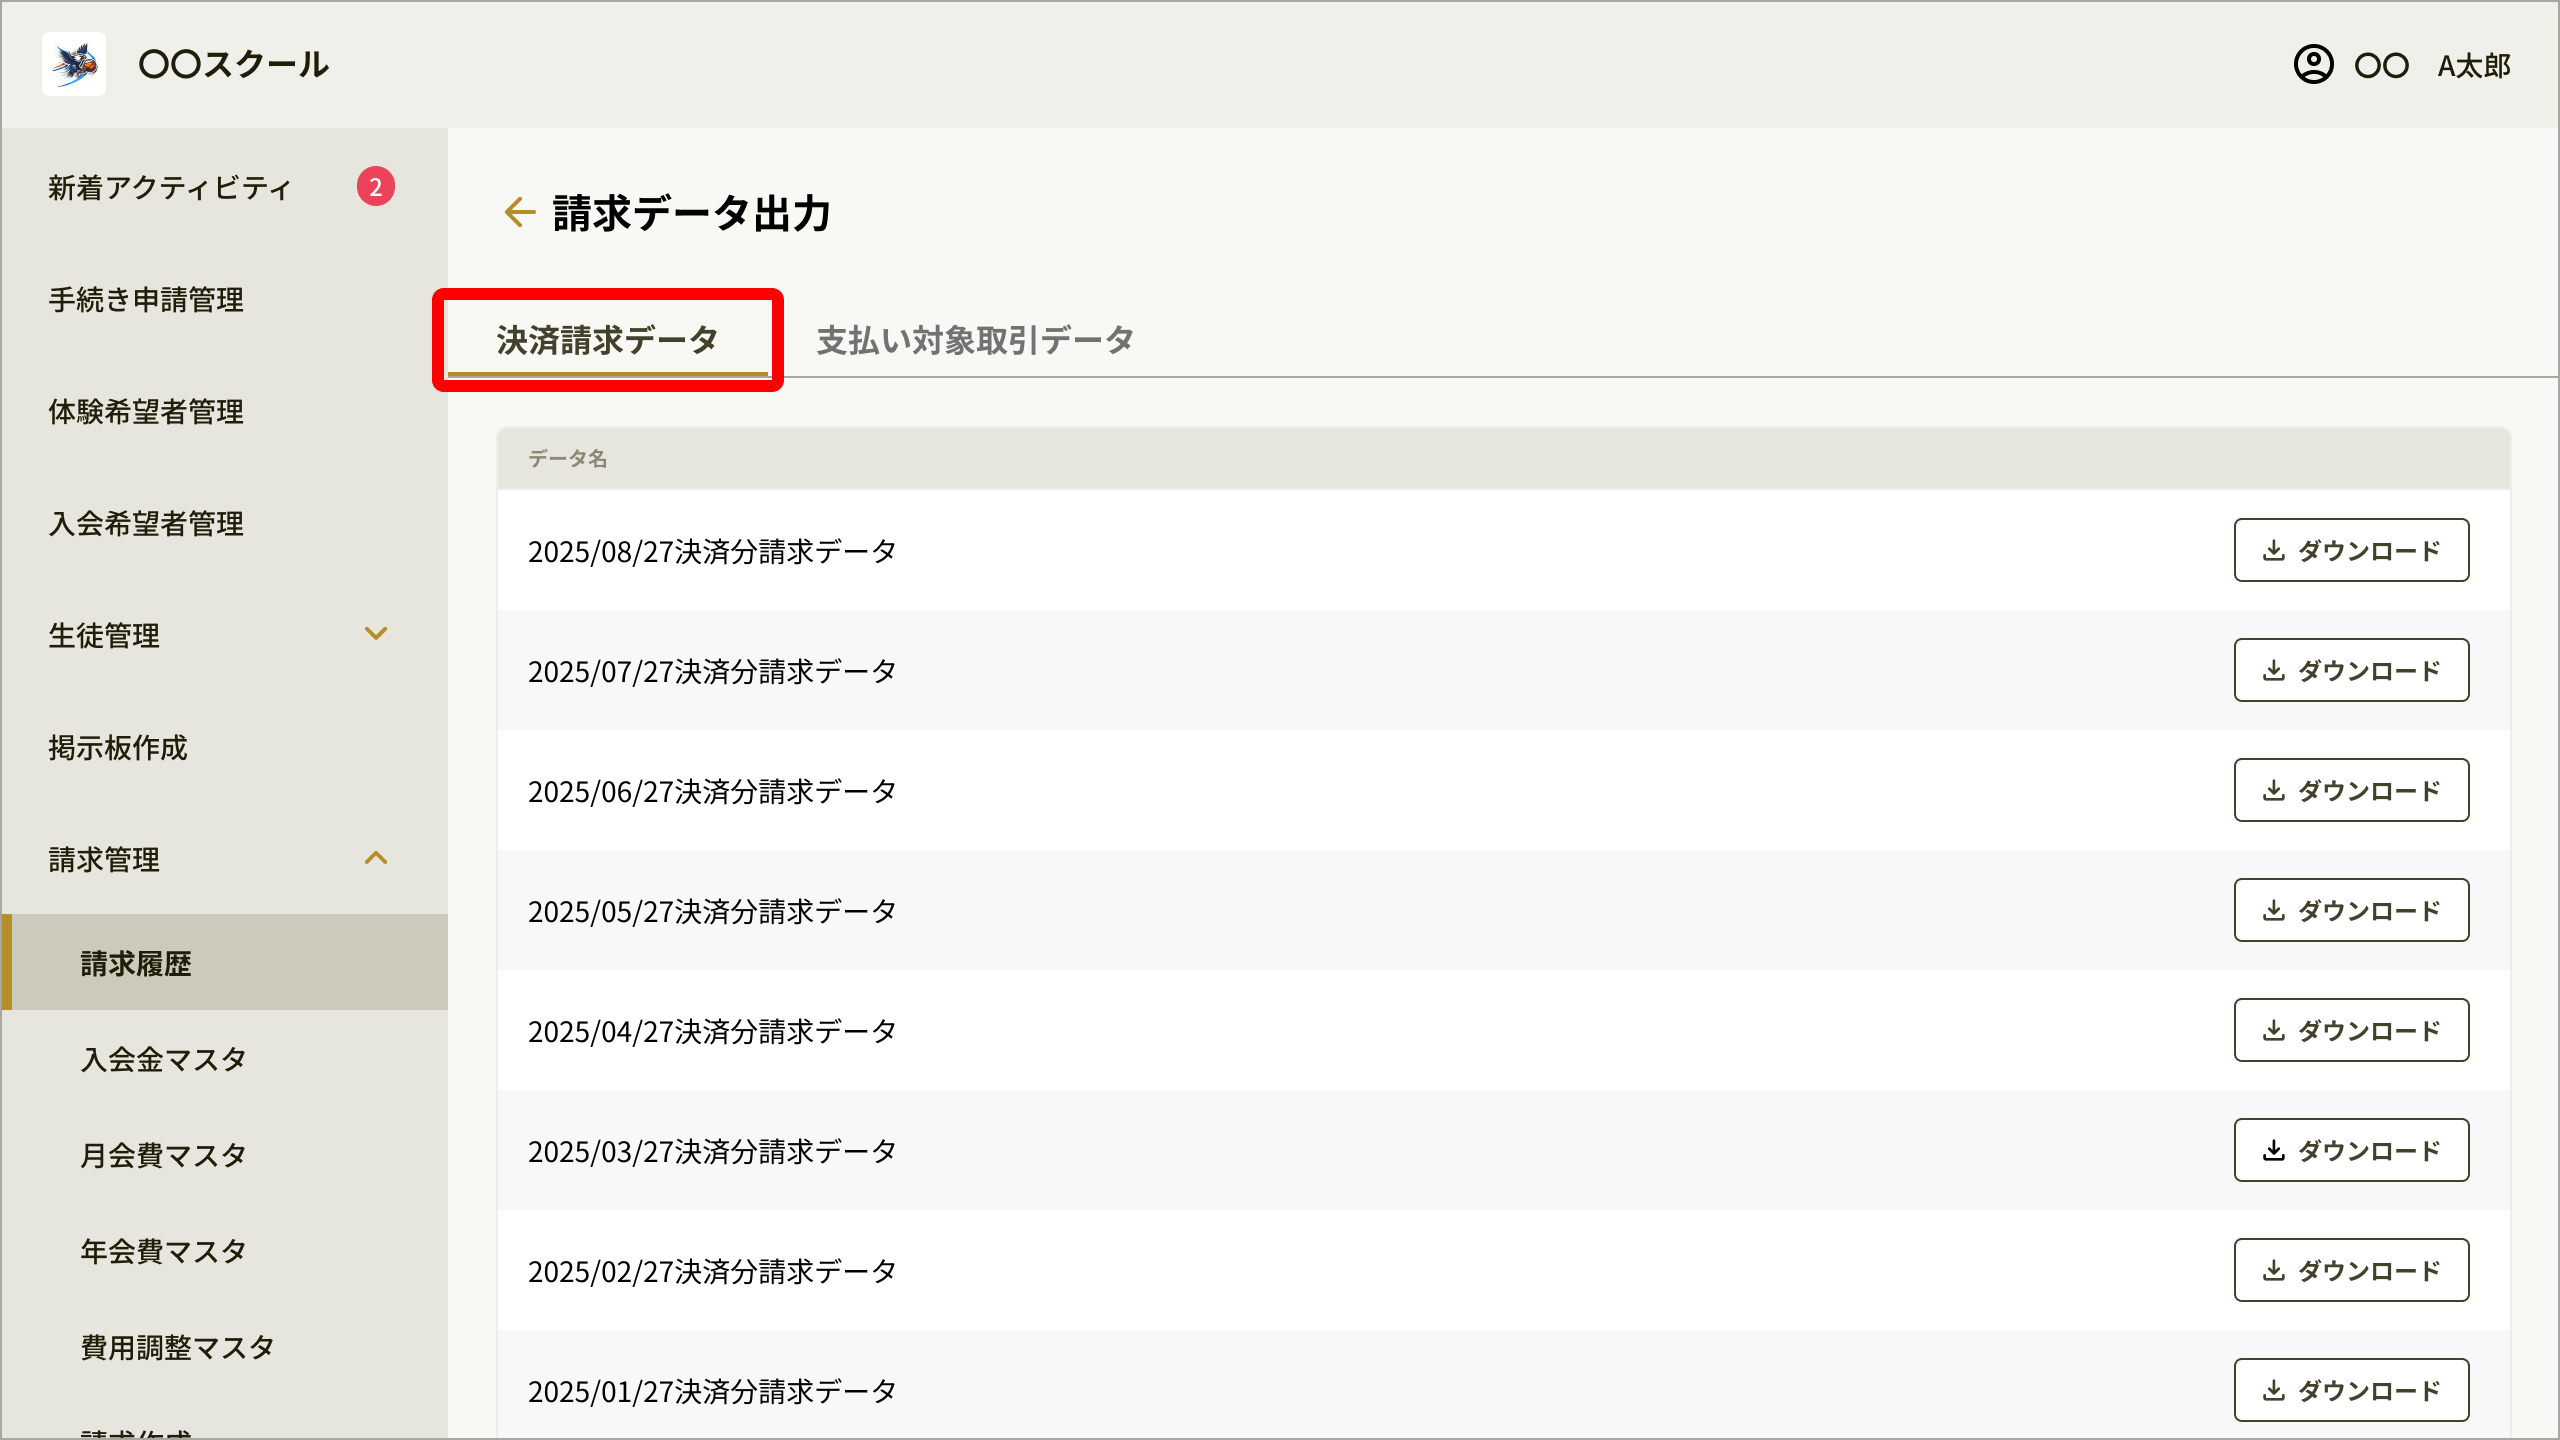Click the 生徒管理 menu label
The image size is (2560, 1440).
tap(104, 635)
